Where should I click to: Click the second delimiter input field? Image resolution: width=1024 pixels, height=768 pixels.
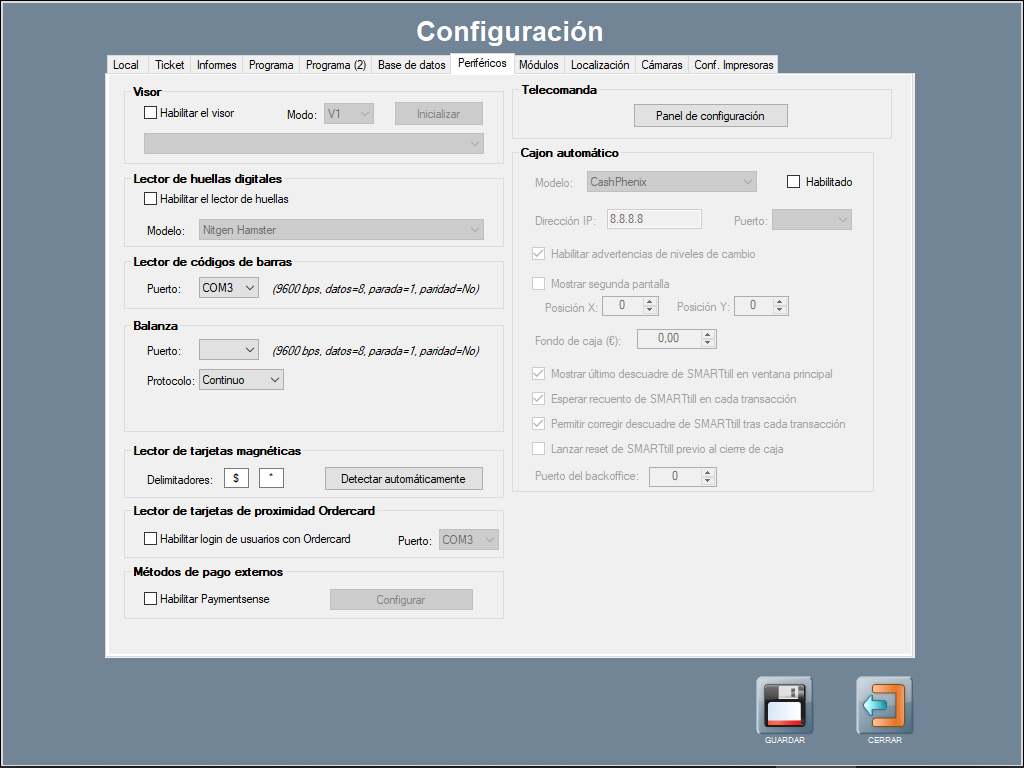pyautogui.click(x=271, y=479)
